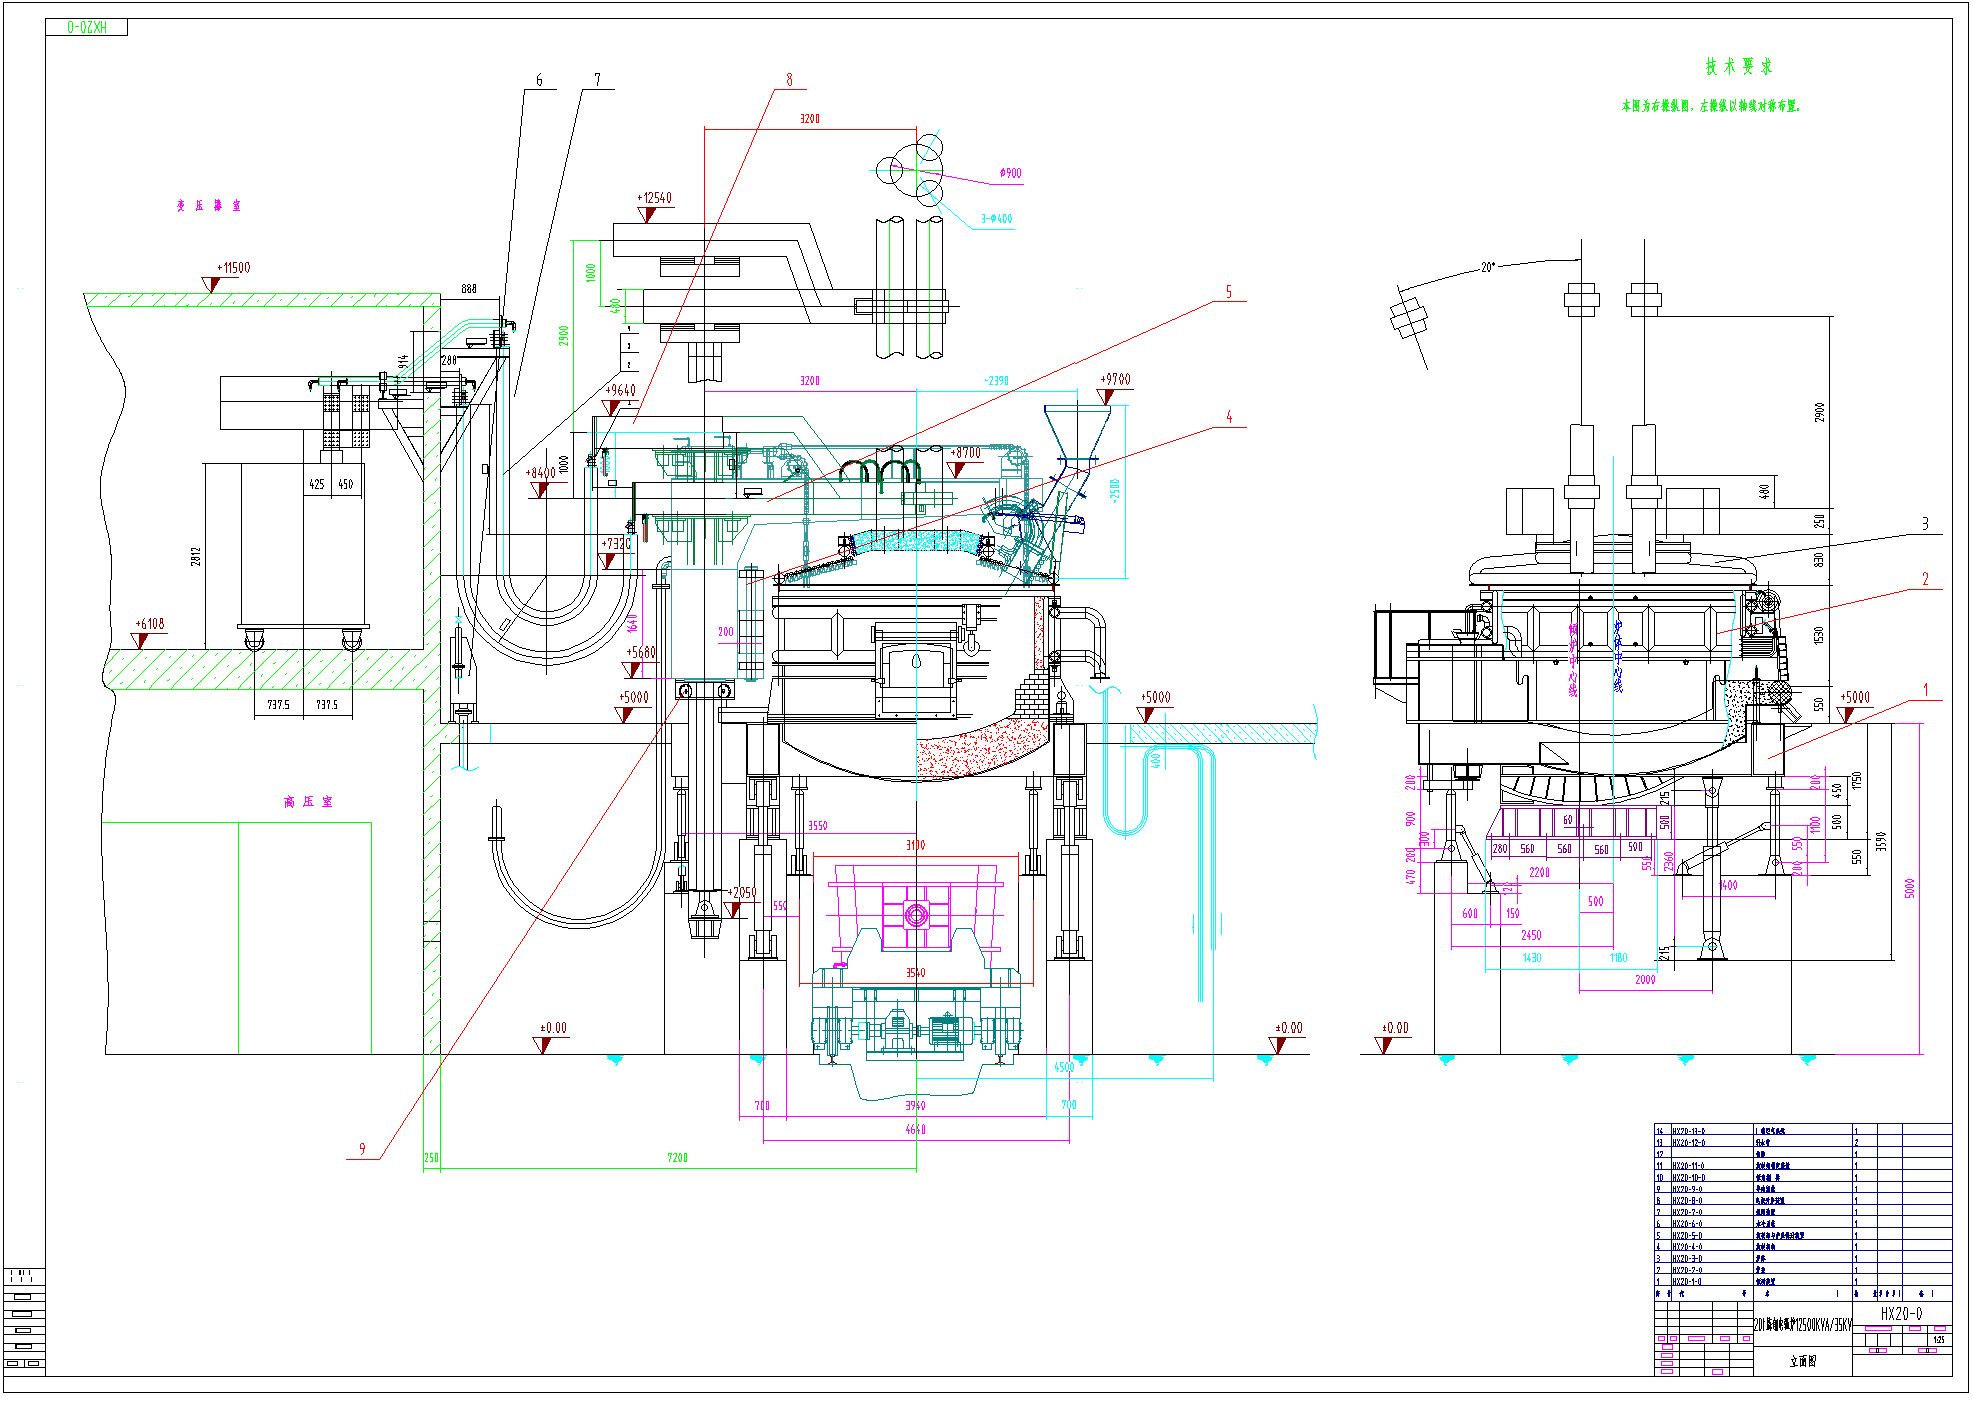1973x1404 pixels.
Task: Click the +11500 elevation marker triangle
Action: click(x=211, y=285)
